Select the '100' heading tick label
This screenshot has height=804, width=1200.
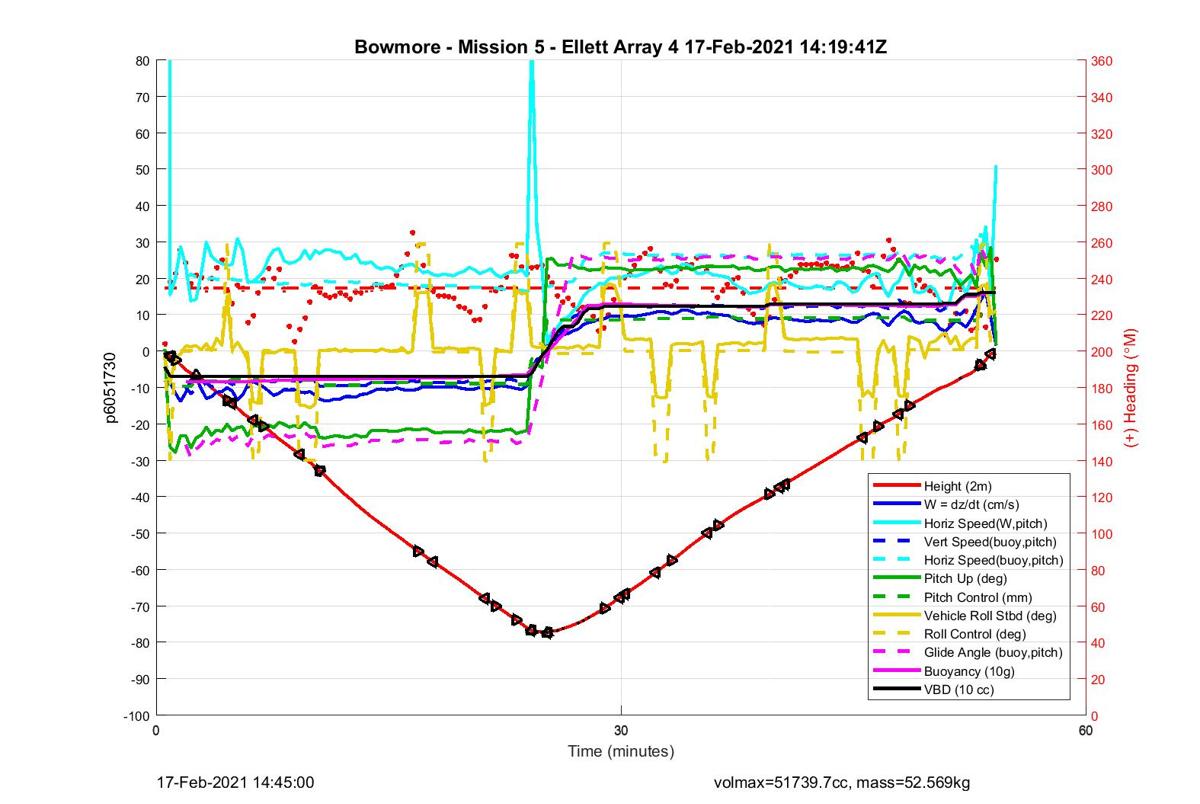pos(1103,534)
